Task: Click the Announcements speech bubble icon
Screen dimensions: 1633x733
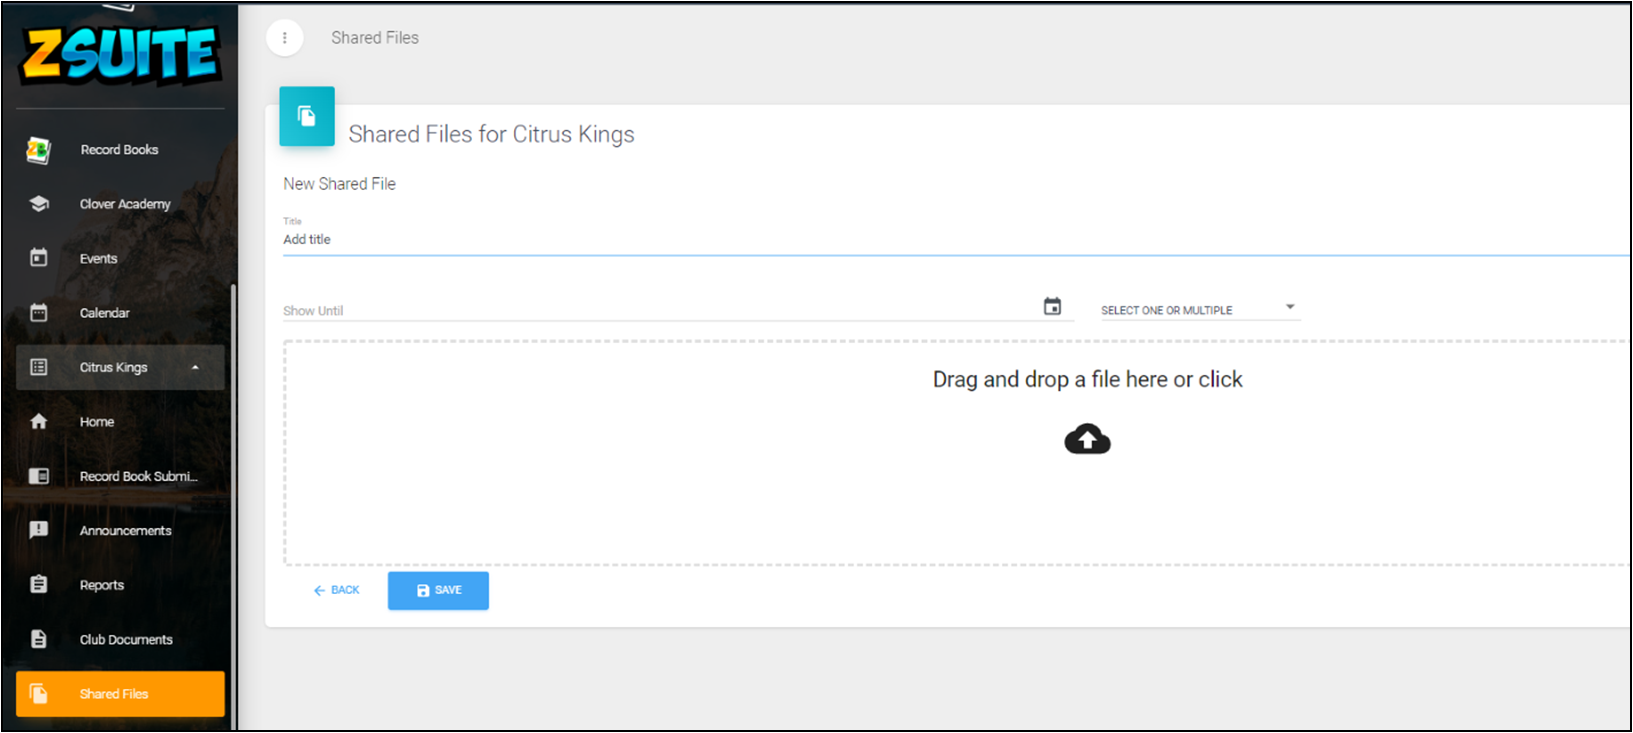Action: pyautogui.click(x=39, y=530)
